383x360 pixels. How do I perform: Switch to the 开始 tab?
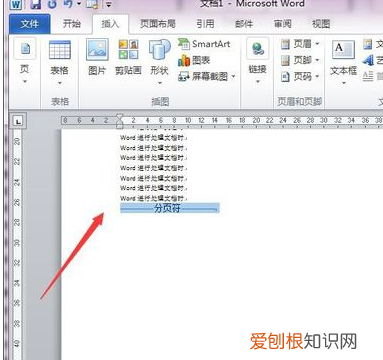72,24
